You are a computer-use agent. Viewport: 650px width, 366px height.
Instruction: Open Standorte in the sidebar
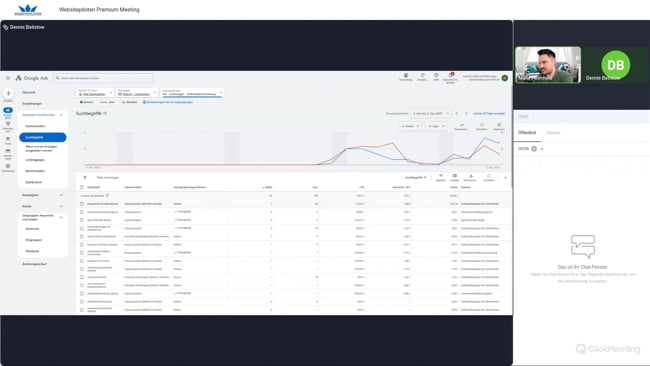click(32, 251)
